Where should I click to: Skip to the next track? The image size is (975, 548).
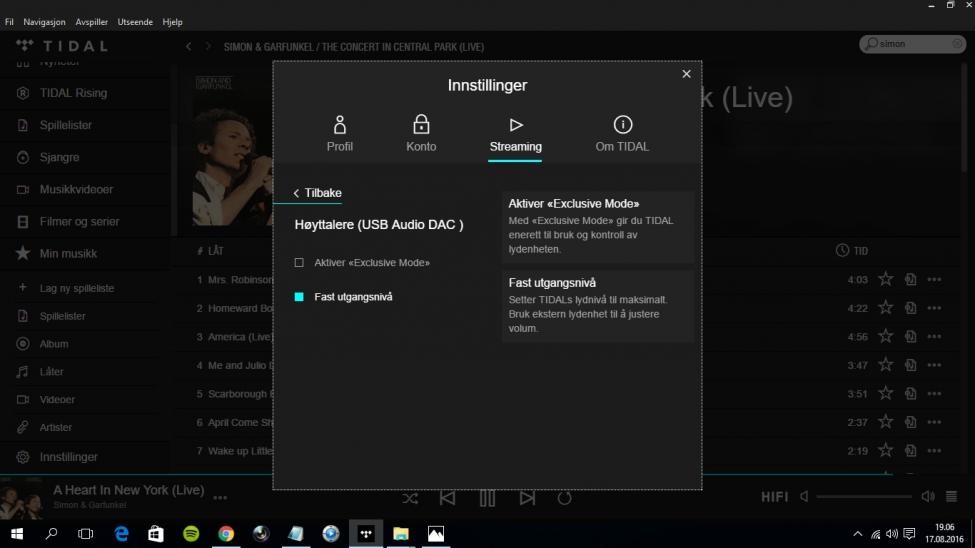pos(527,498)
